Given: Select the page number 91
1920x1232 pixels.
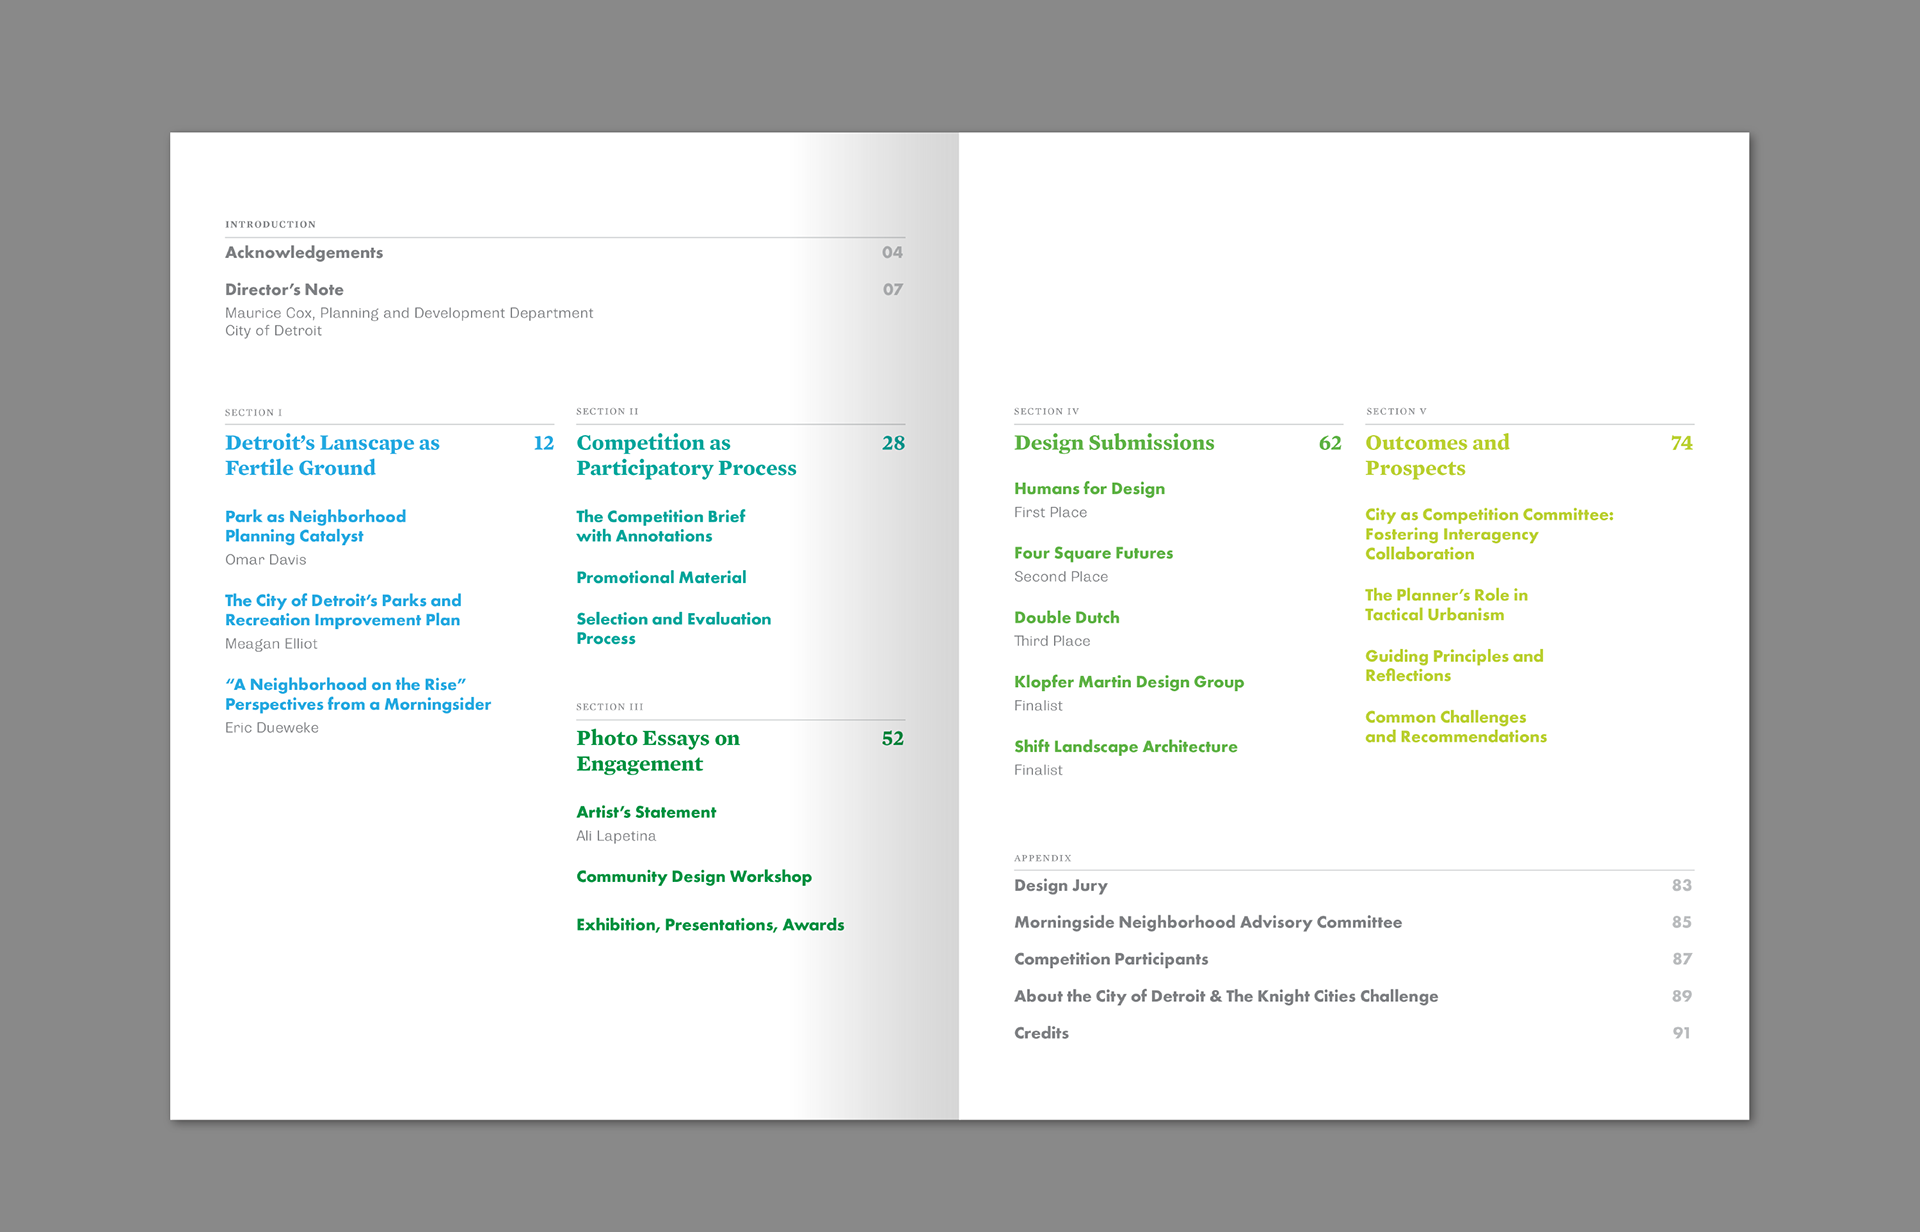Looking at the screenshot, I should [x=1682, y=1033].
